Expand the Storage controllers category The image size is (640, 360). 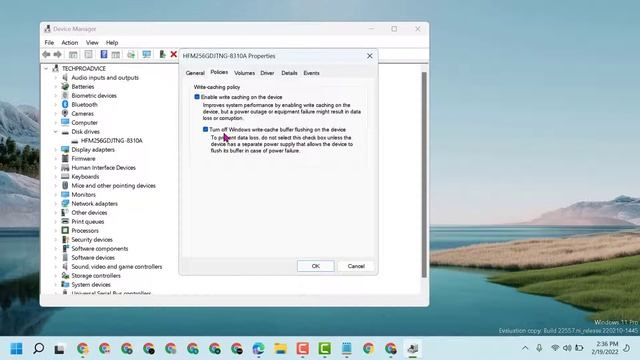coord(56,276)
